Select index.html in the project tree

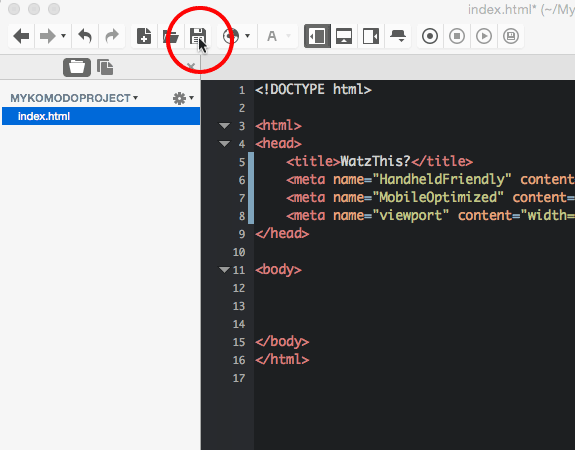[x=101, y=116]
